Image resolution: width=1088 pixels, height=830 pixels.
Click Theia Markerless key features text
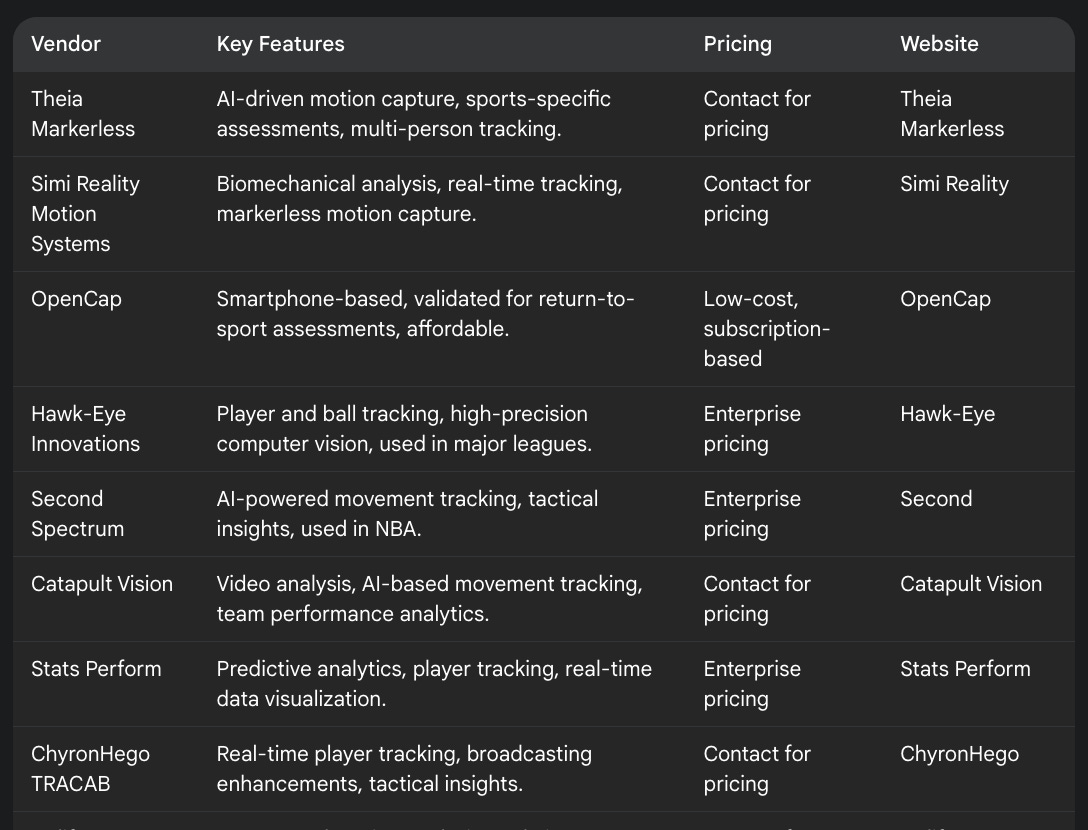coord(413,114)
